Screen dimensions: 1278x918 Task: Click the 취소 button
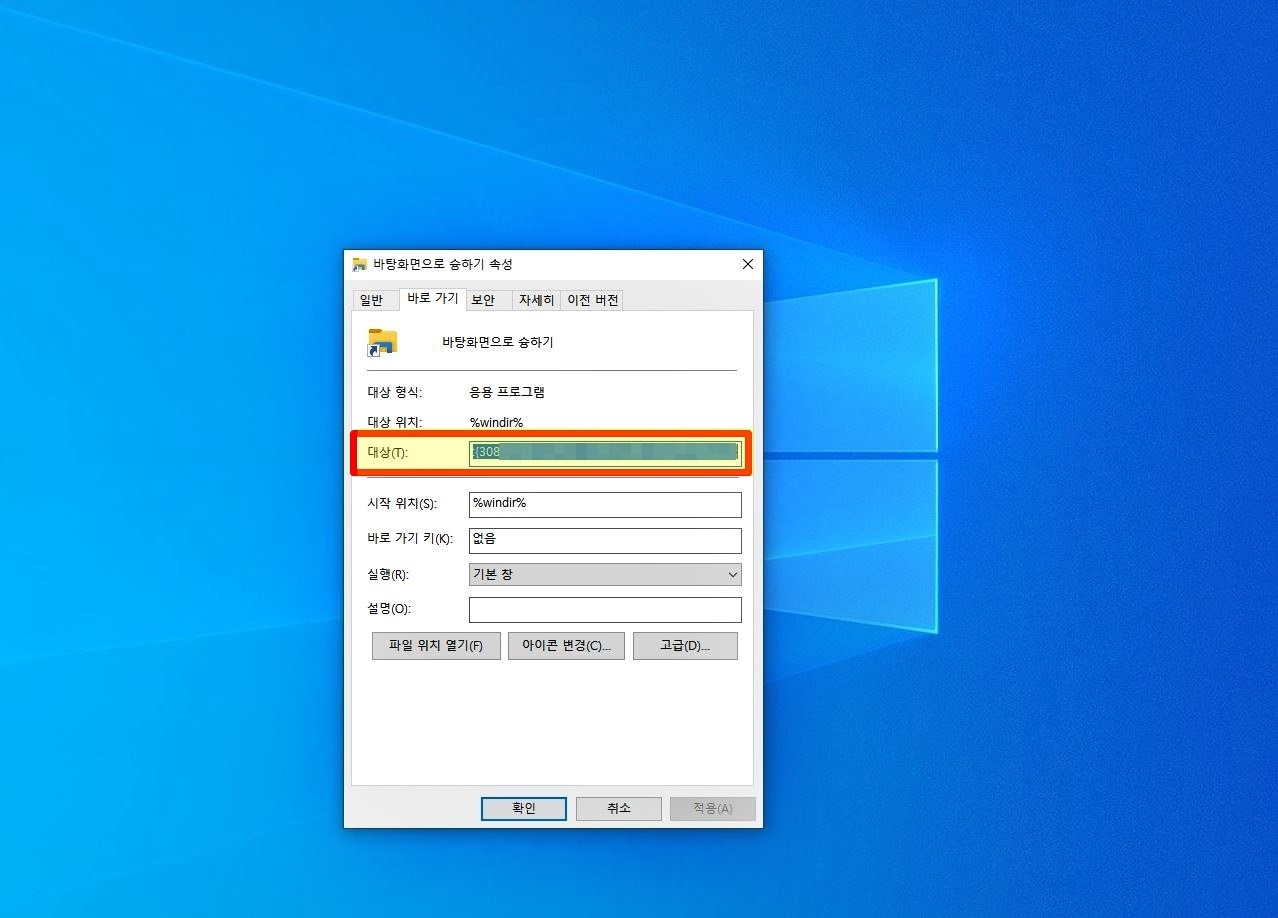(x=619, y=809)
